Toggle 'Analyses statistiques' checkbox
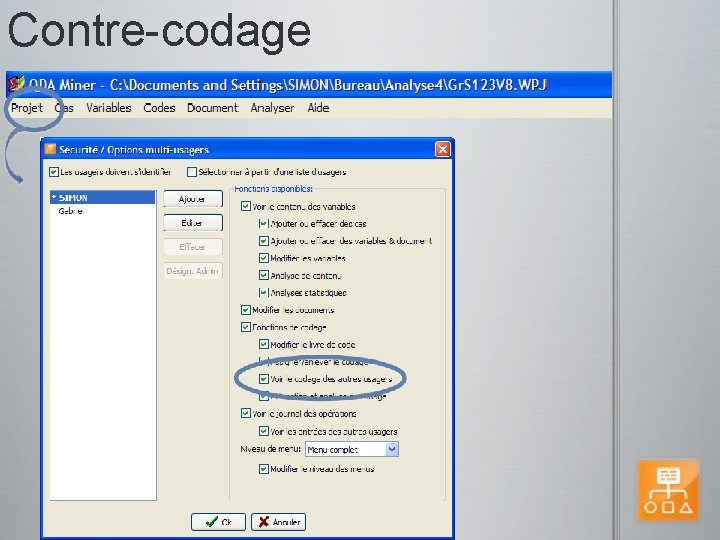This screenshot has width=720, height=540. (264, 292)
